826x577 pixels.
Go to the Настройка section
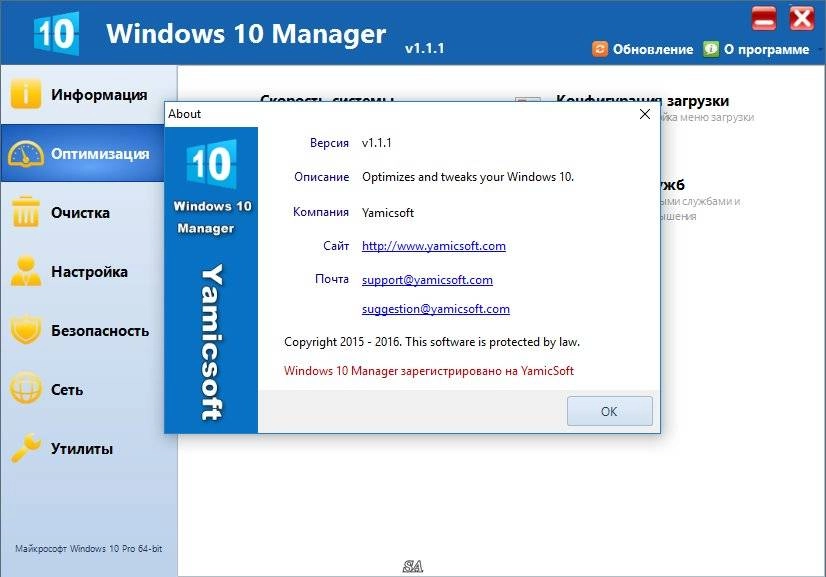(x=83, y=271)
